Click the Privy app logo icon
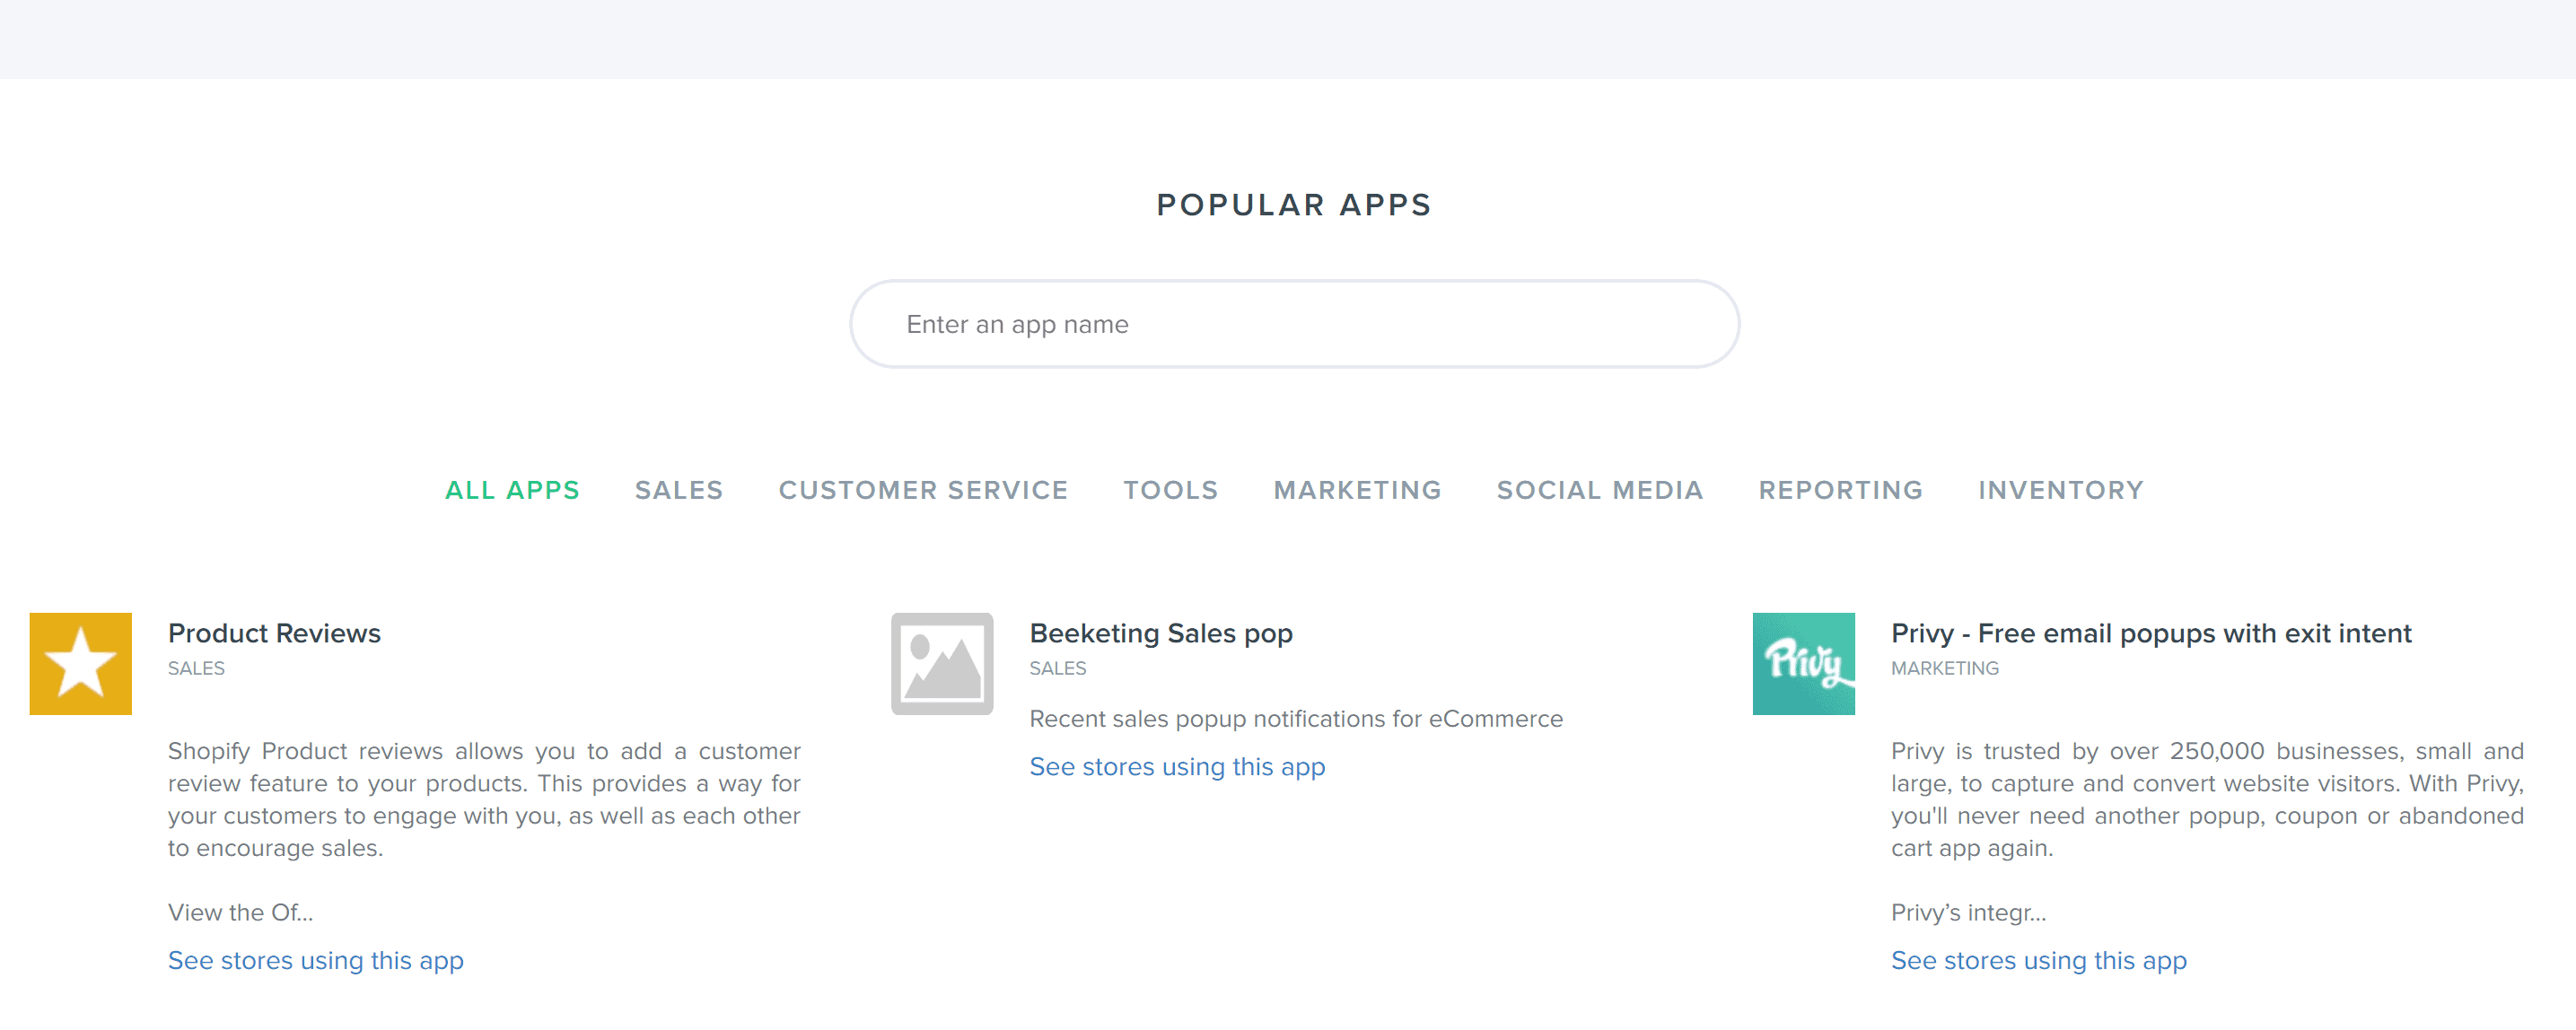2576x1030 pixels. (x=1803, y=664)
